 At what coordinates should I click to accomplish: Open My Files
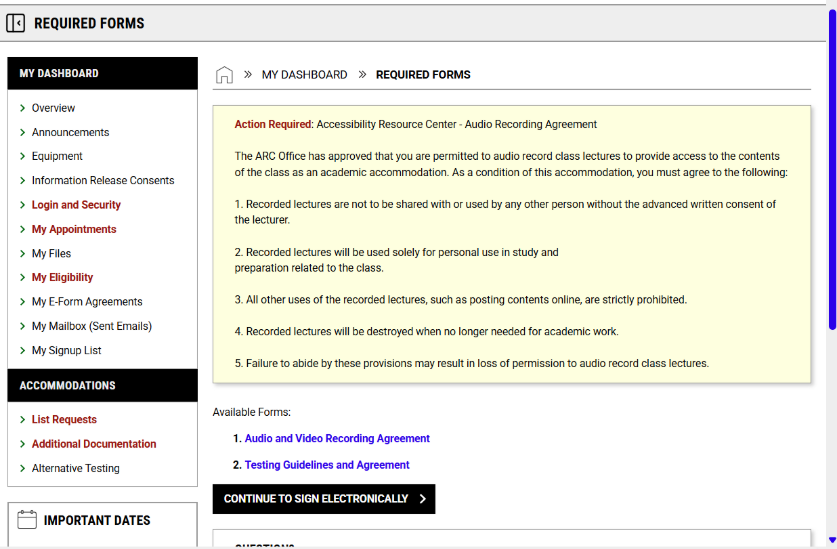pyautogui.click(x=51, y=253)
